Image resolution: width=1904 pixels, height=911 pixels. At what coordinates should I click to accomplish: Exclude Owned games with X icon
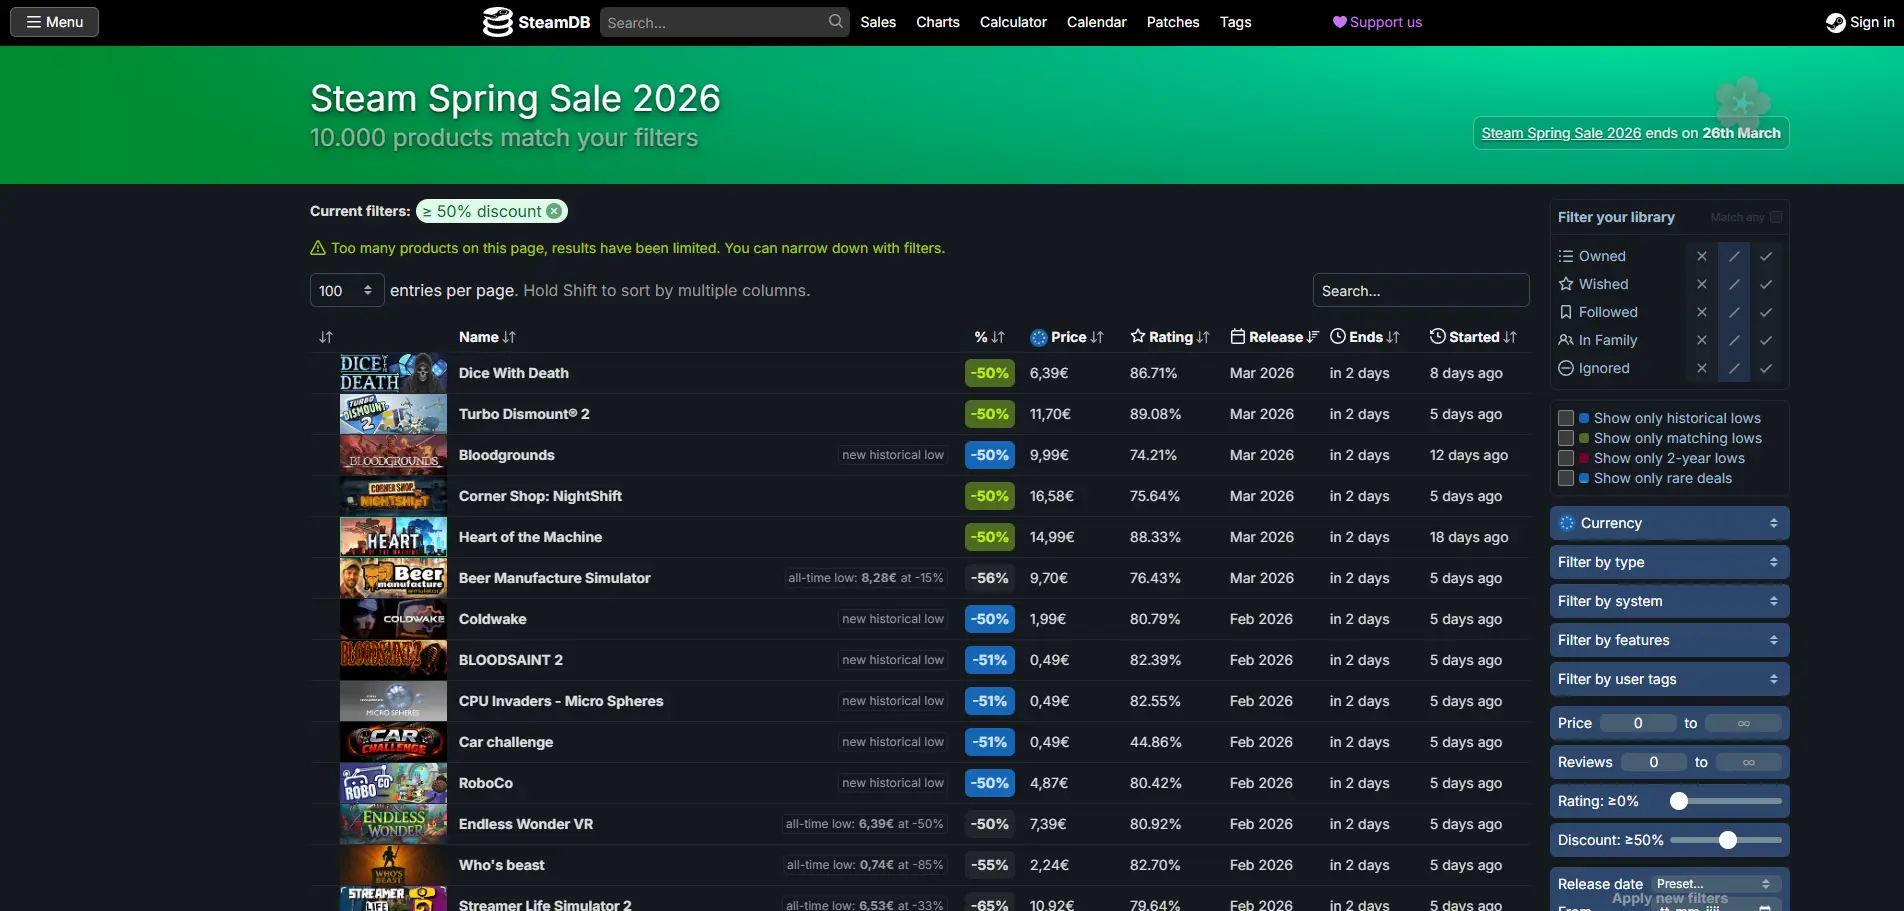(1702, 256)
